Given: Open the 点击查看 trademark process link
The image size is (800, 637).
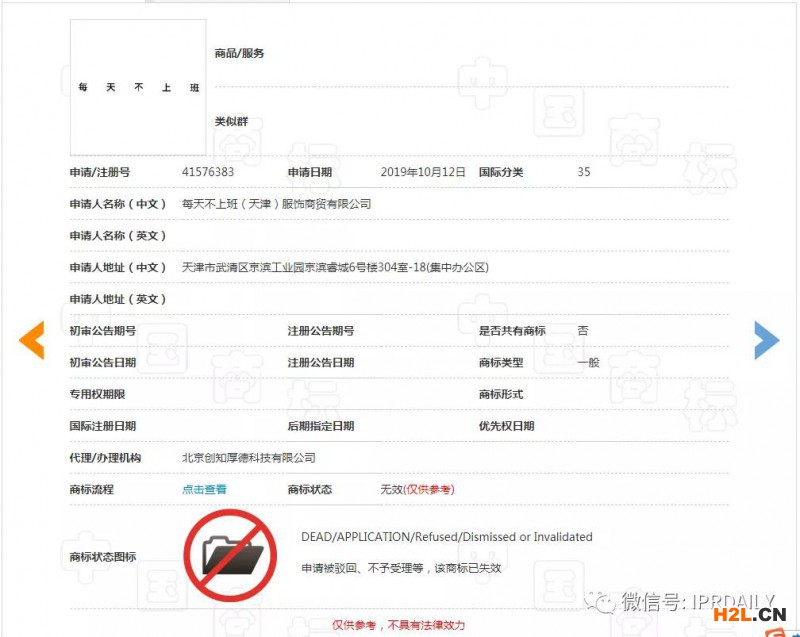Looking at the screenshot, I should click(204, 490).
